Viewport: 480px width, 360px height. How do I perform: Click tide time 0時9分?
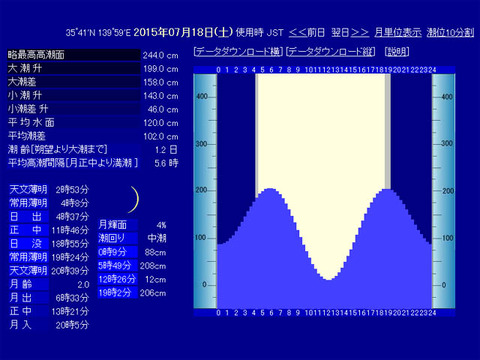tap(117, 252)
